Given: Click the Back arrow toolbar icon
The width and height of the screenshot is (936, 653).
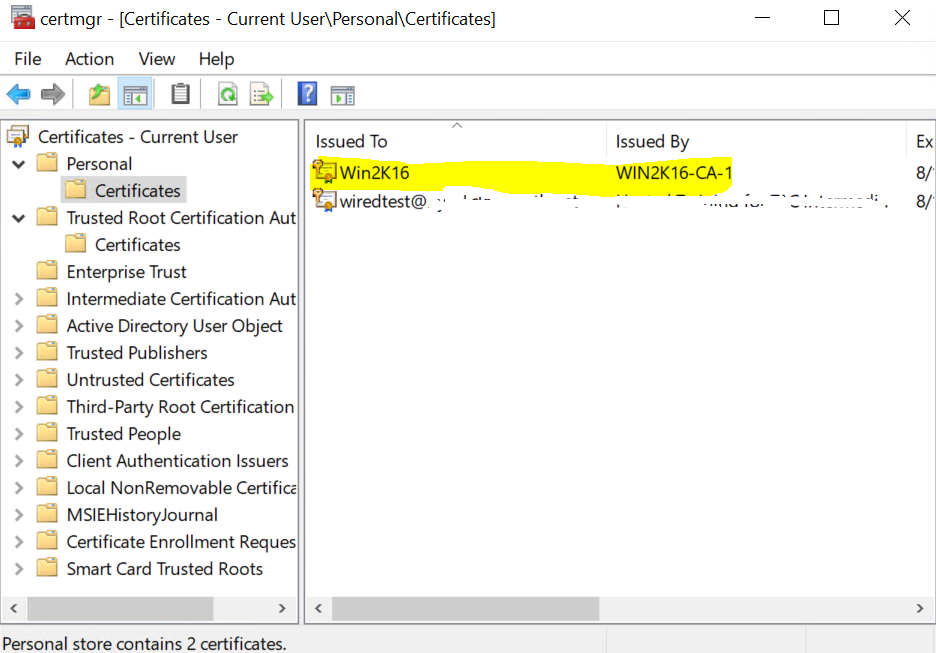Looking at the screenshot, I should coord(18,95).
